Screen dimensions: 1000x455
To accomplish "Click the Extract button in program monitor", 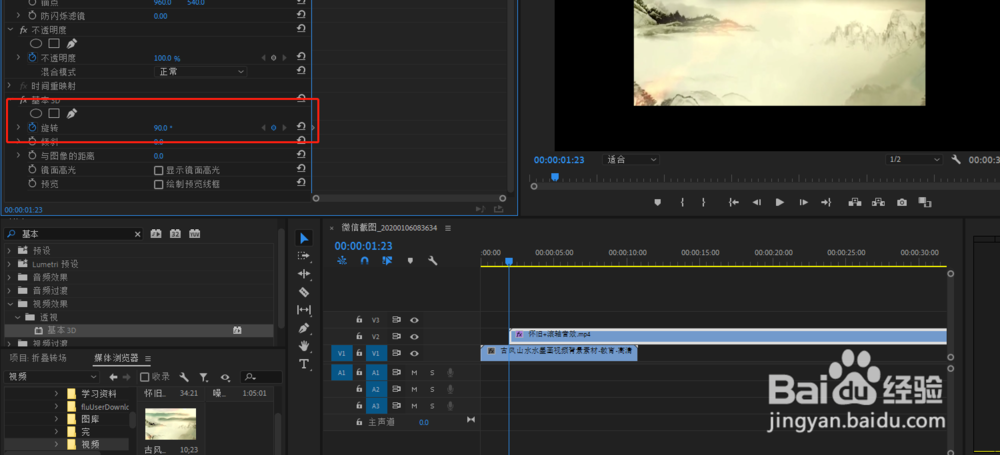I will click(878, 202).
